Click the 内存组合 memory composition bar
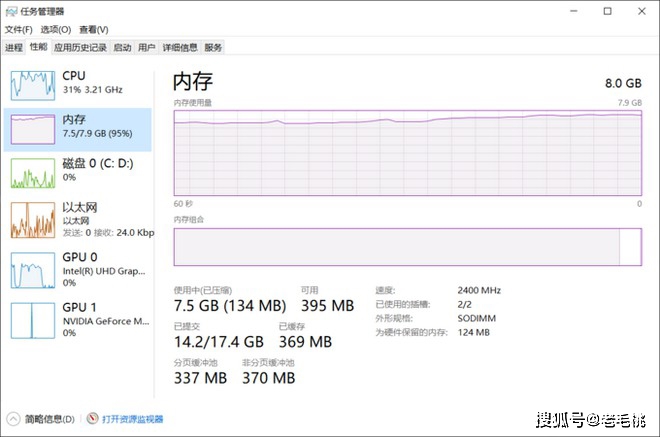 tap(407, 247)
